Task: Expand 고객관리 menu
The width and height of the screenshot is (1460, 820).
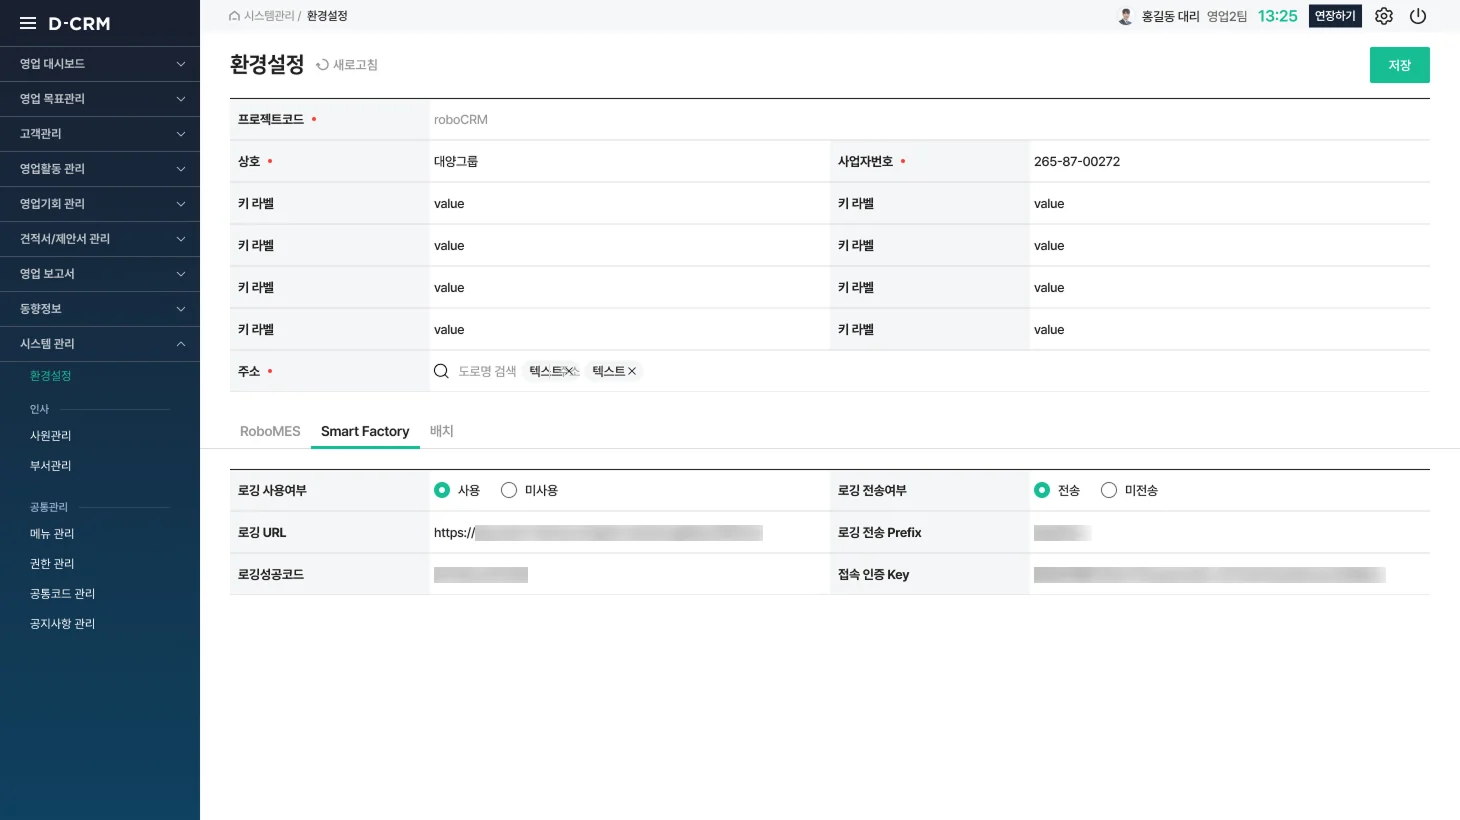Action: (100, 134)
